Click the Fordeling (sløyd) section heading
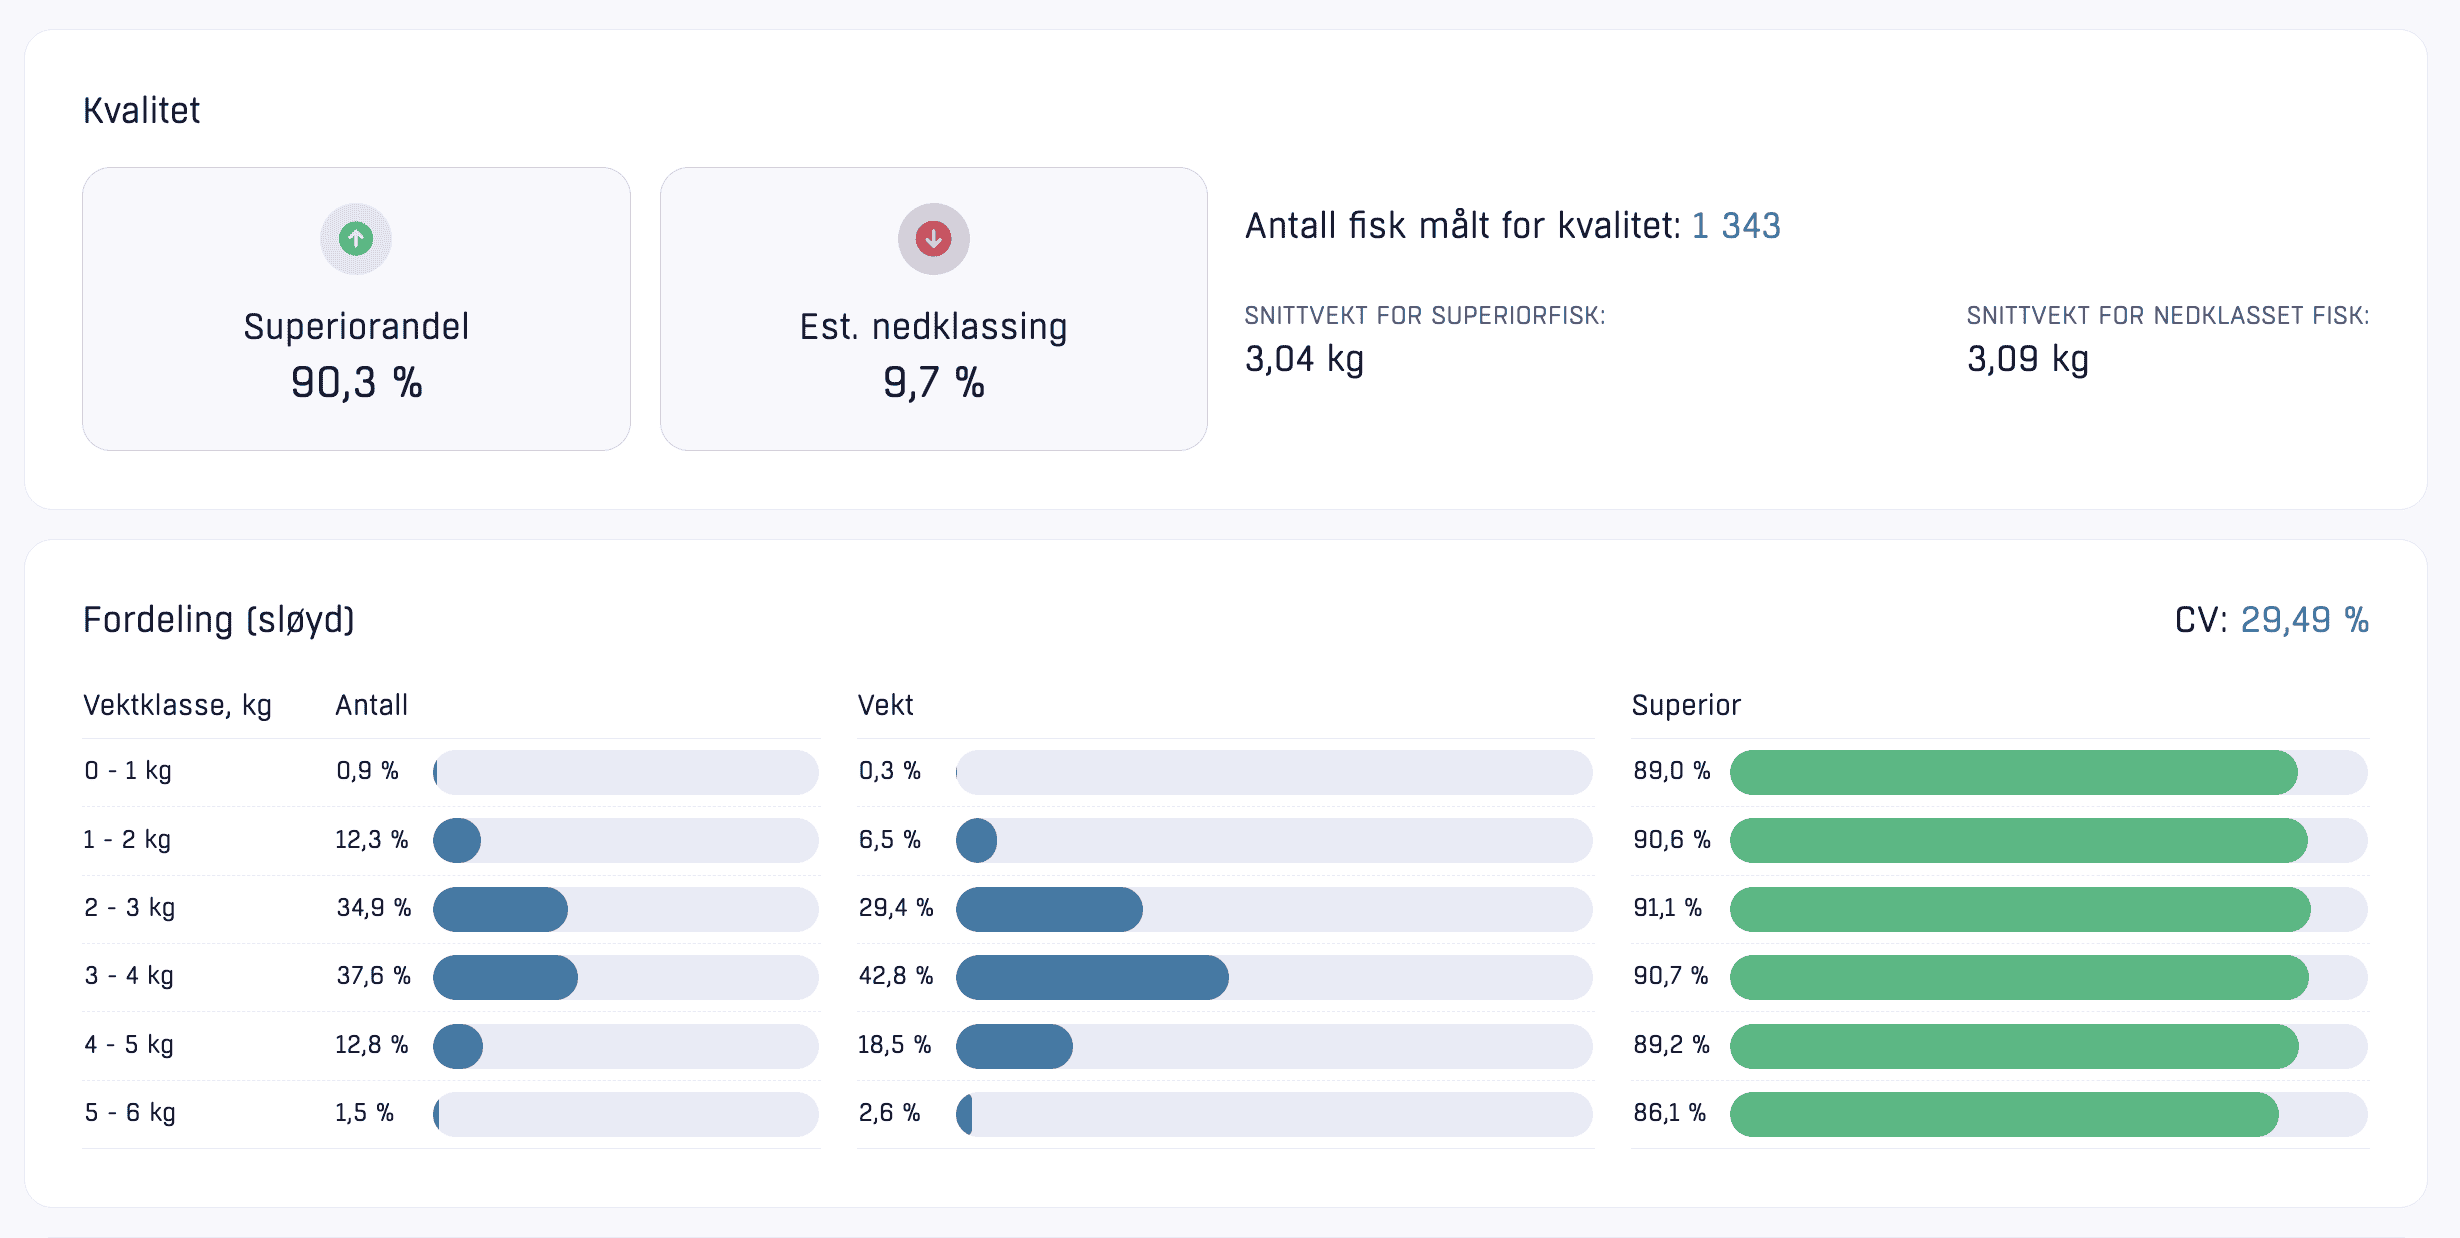This screenshot has height=1238, width=2460. pyautogui.click(x=218, y=620)
